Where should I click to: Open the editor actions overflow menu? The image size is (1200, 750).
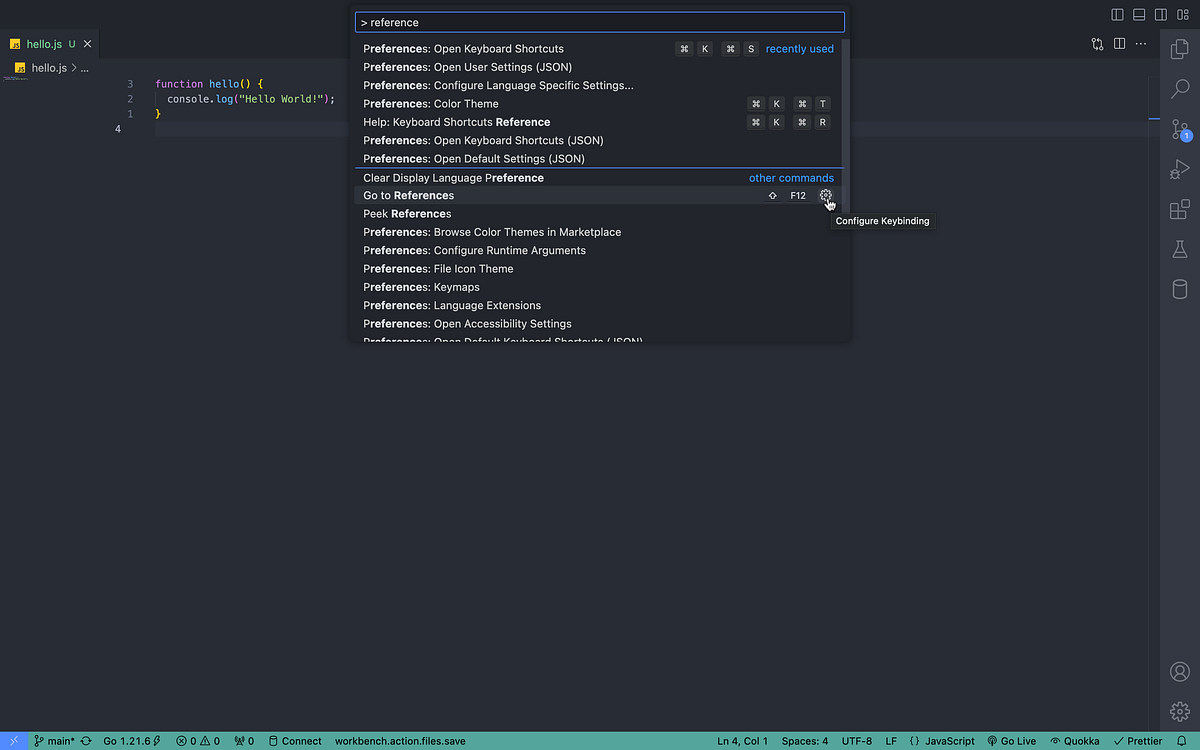(1141, 44)
